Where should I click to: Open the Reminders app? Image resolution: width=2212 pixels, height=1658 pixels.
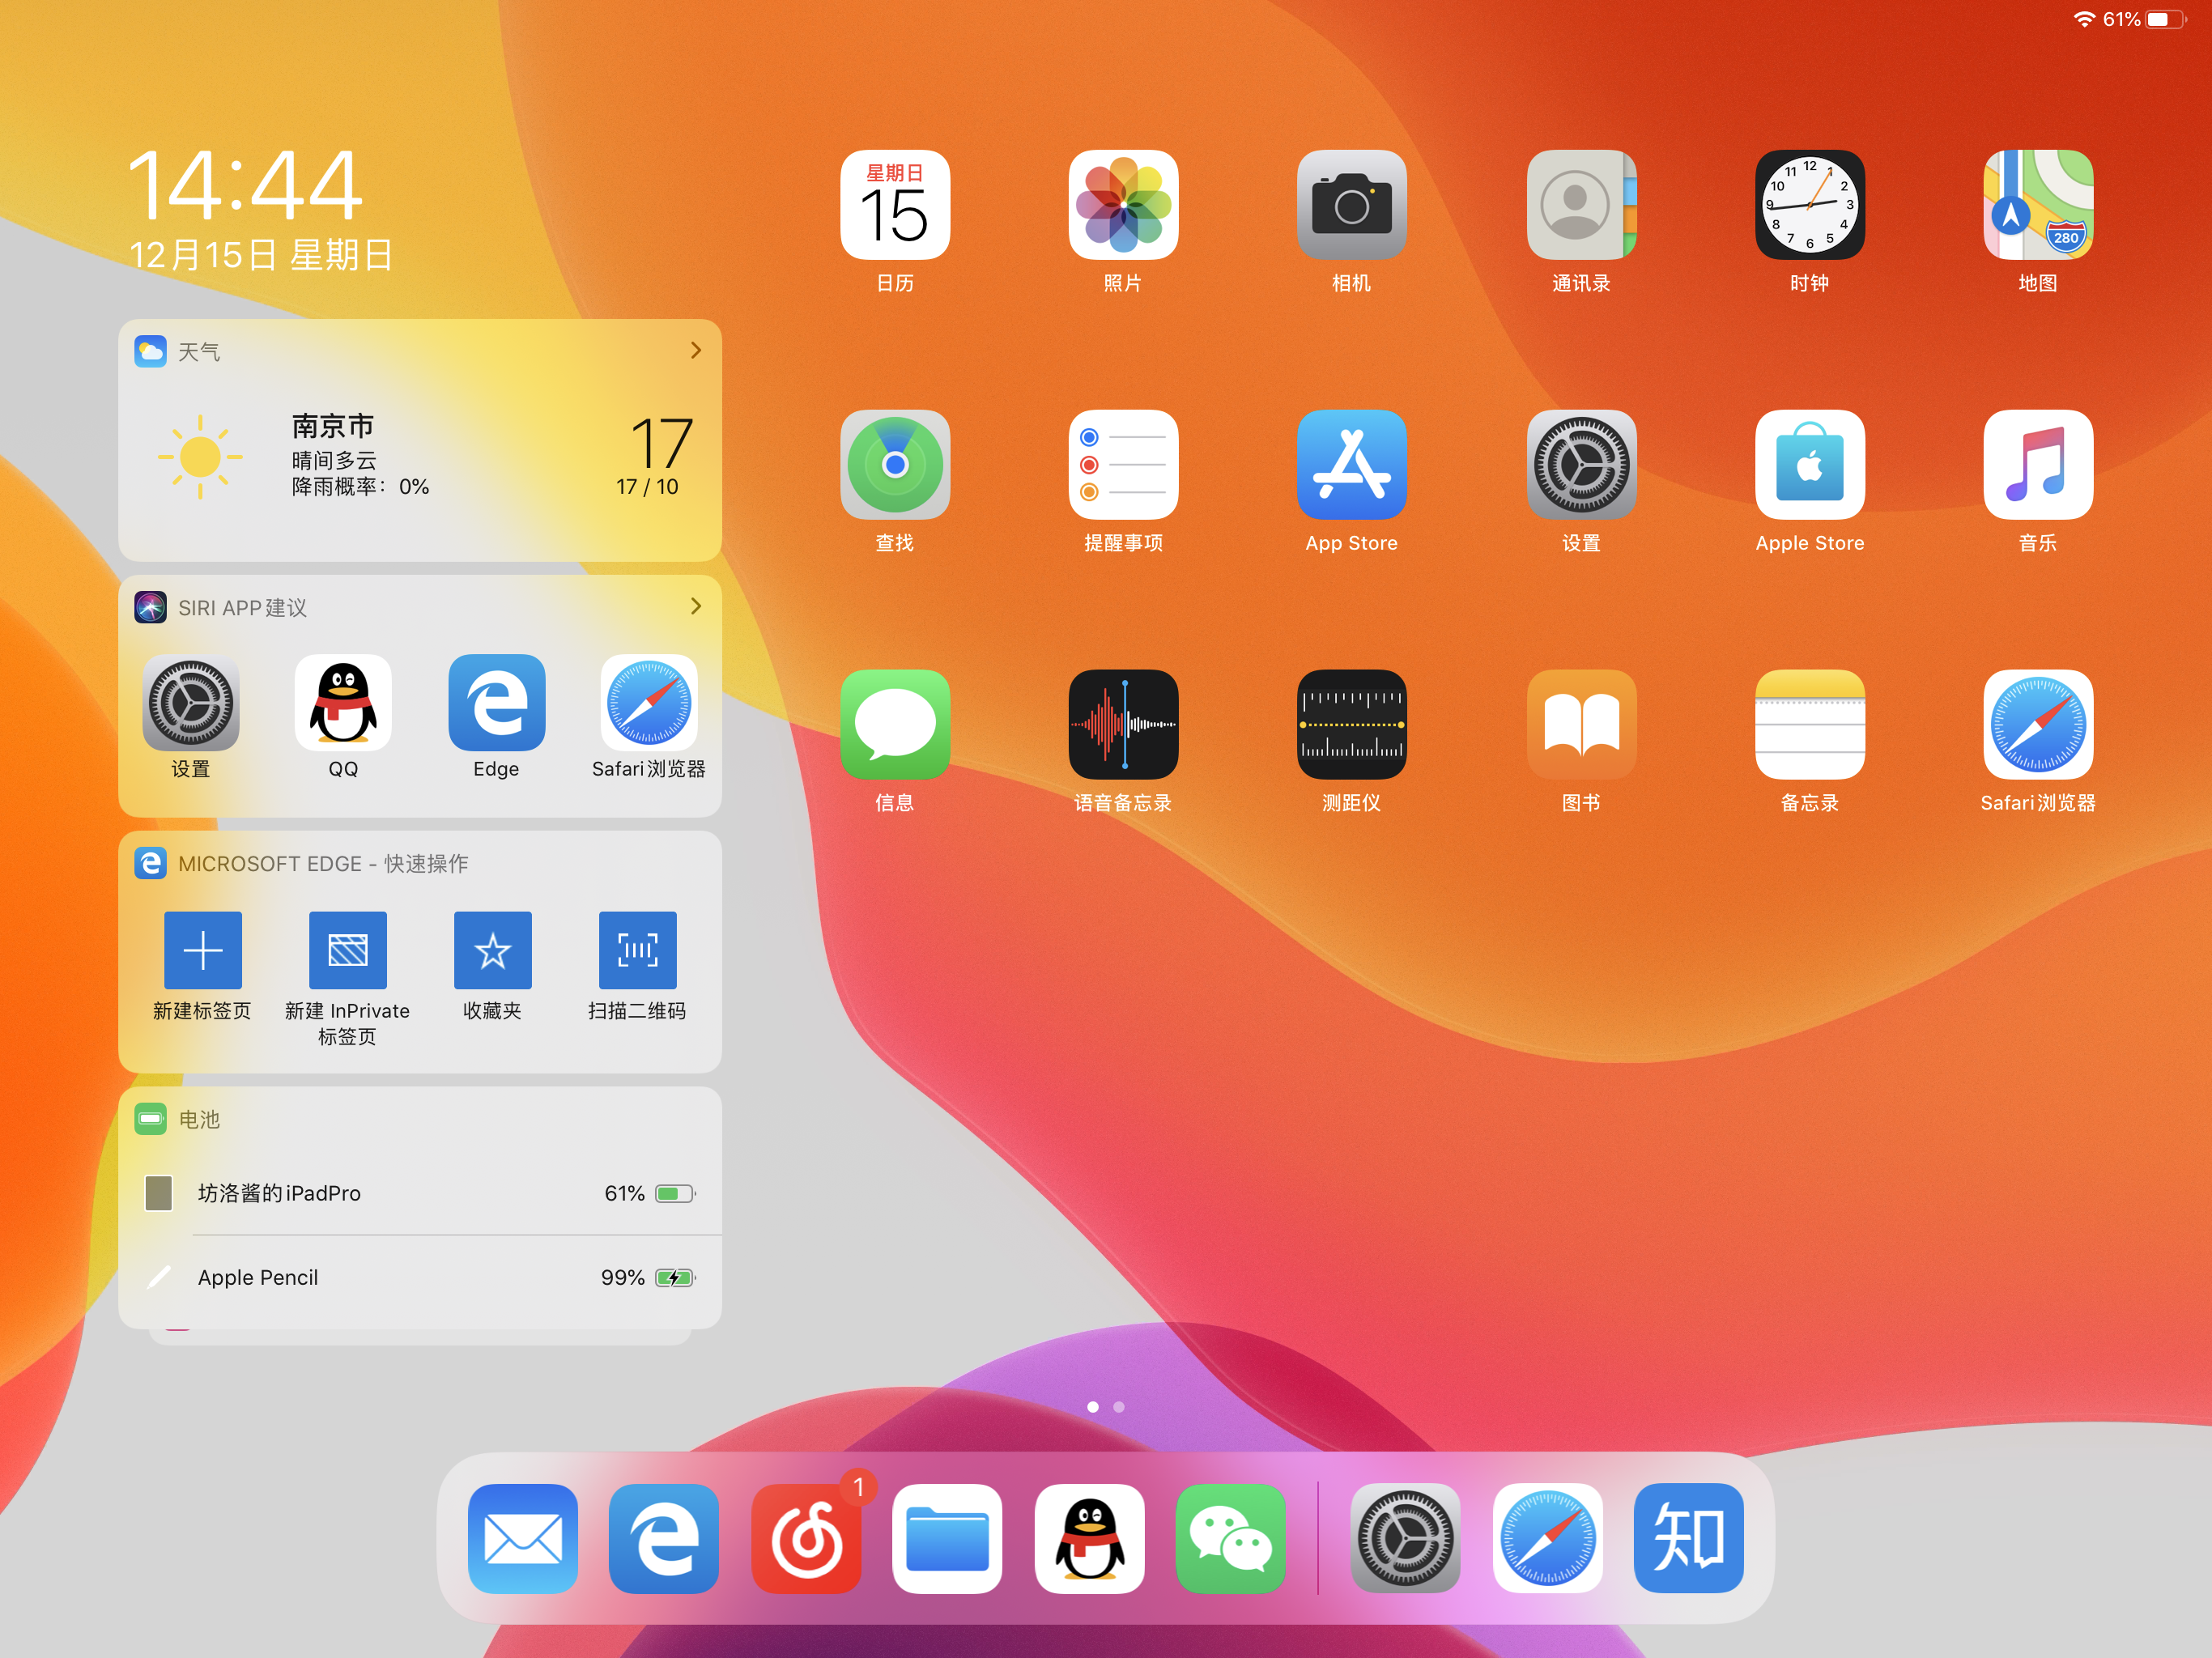[1123, 465]
